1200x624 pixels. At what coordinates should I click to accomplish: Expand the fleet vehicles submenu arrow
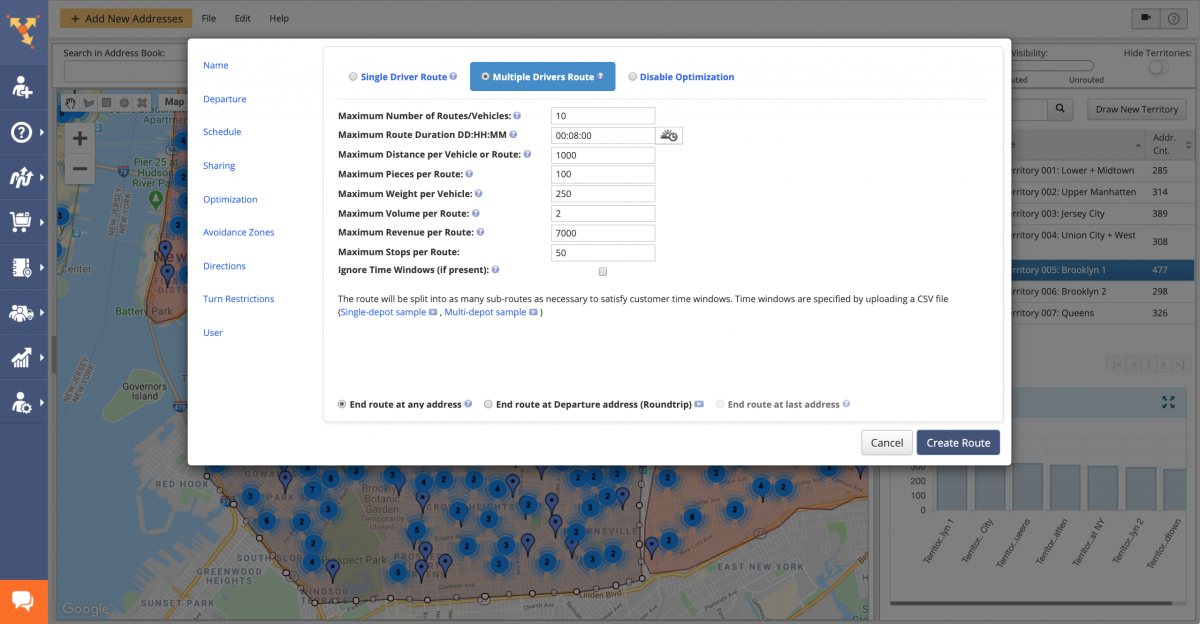pos(42,312)
